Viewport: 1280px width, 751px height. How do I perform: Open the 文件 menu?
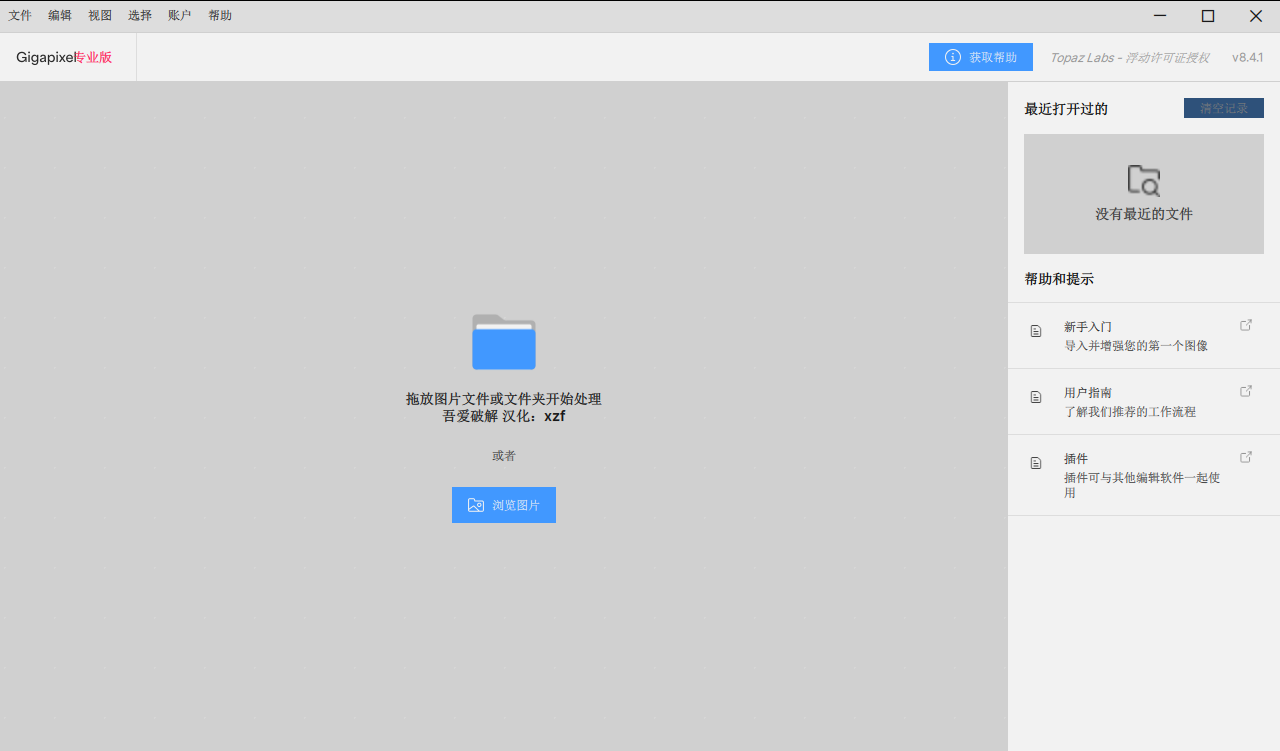point(20,16)
